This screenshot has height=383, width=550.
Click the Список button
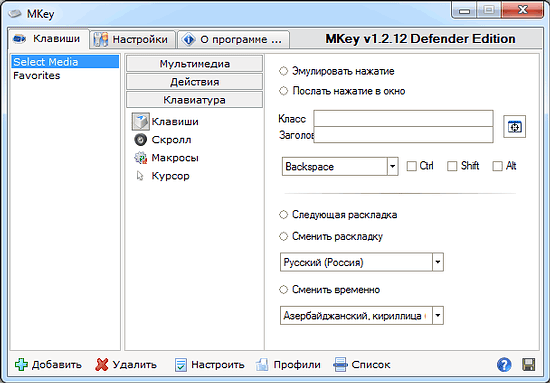[x=362, y=365]
